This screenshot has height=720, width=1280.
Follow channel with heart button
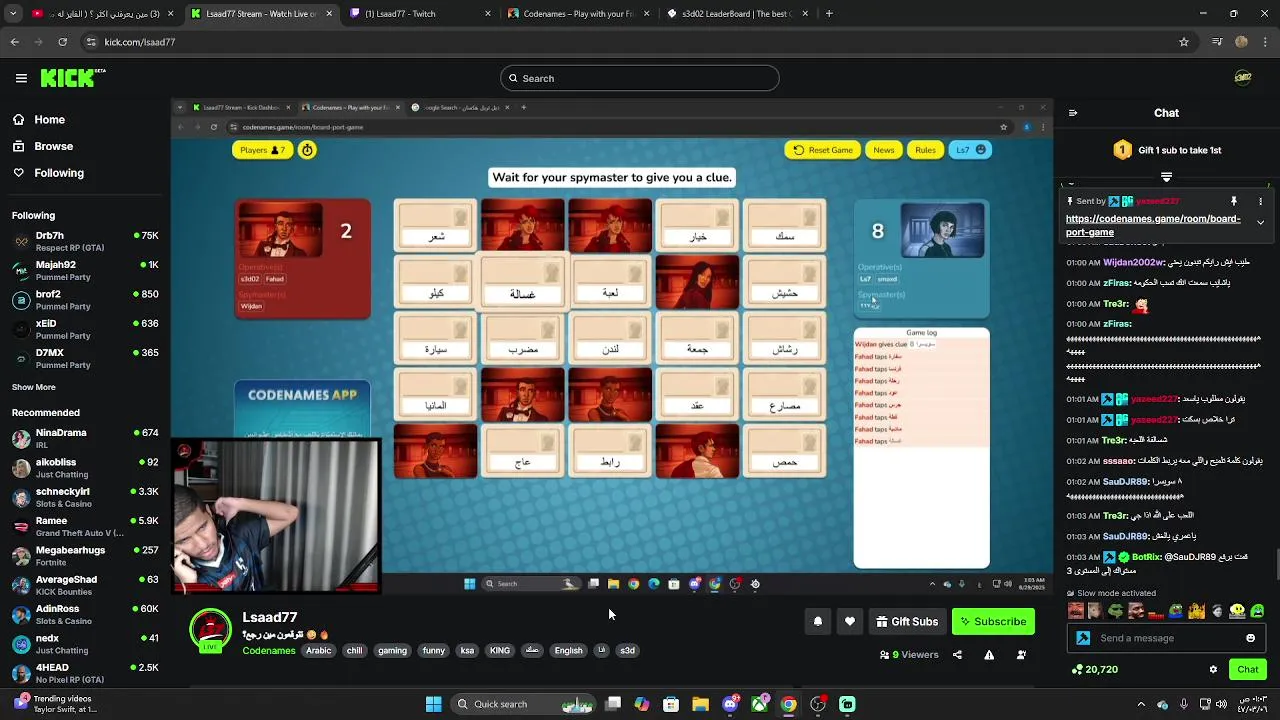point(850,622)
